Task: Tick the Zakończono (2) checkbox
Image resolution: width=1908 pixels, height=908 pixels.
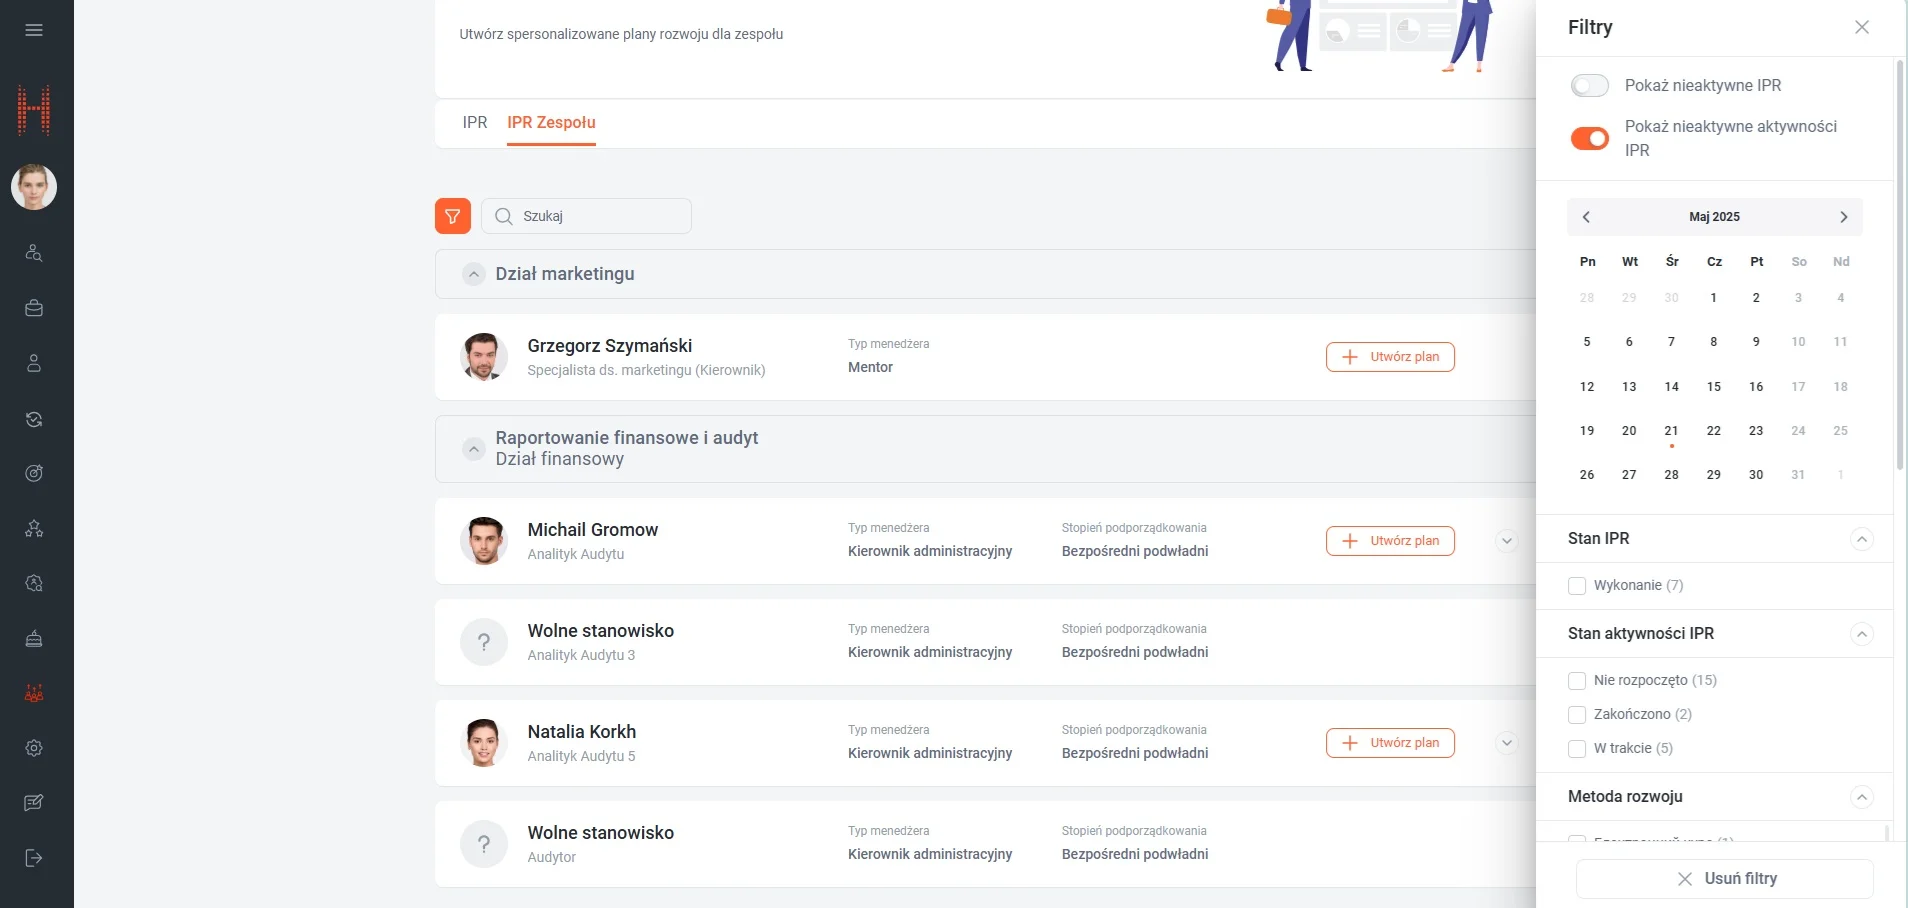Action: point(1577,715)
